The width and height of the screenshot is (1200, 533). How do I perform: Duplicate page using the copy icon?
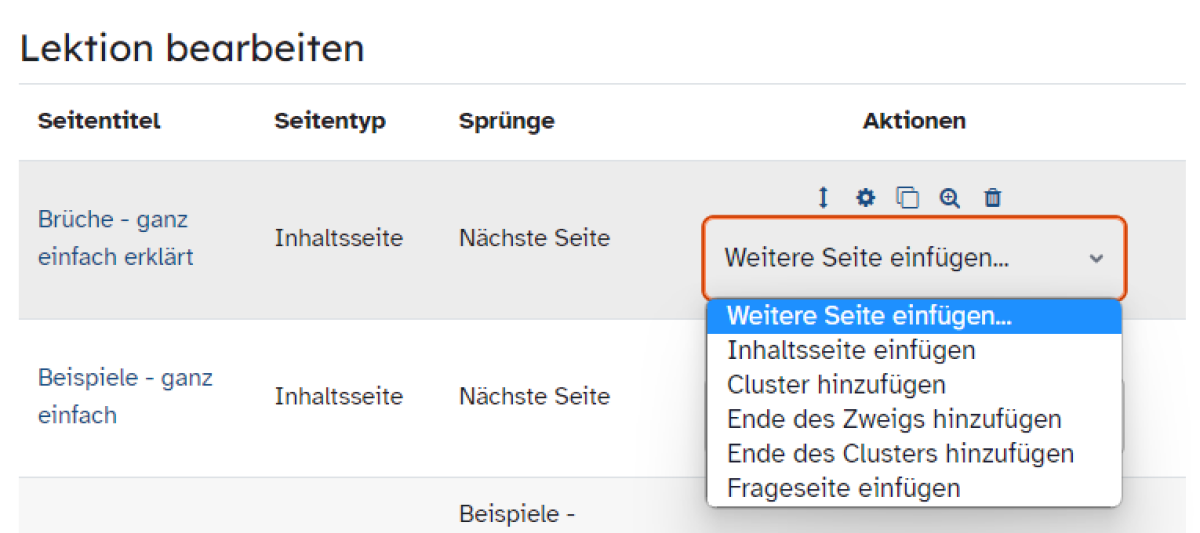coord(907,197)
